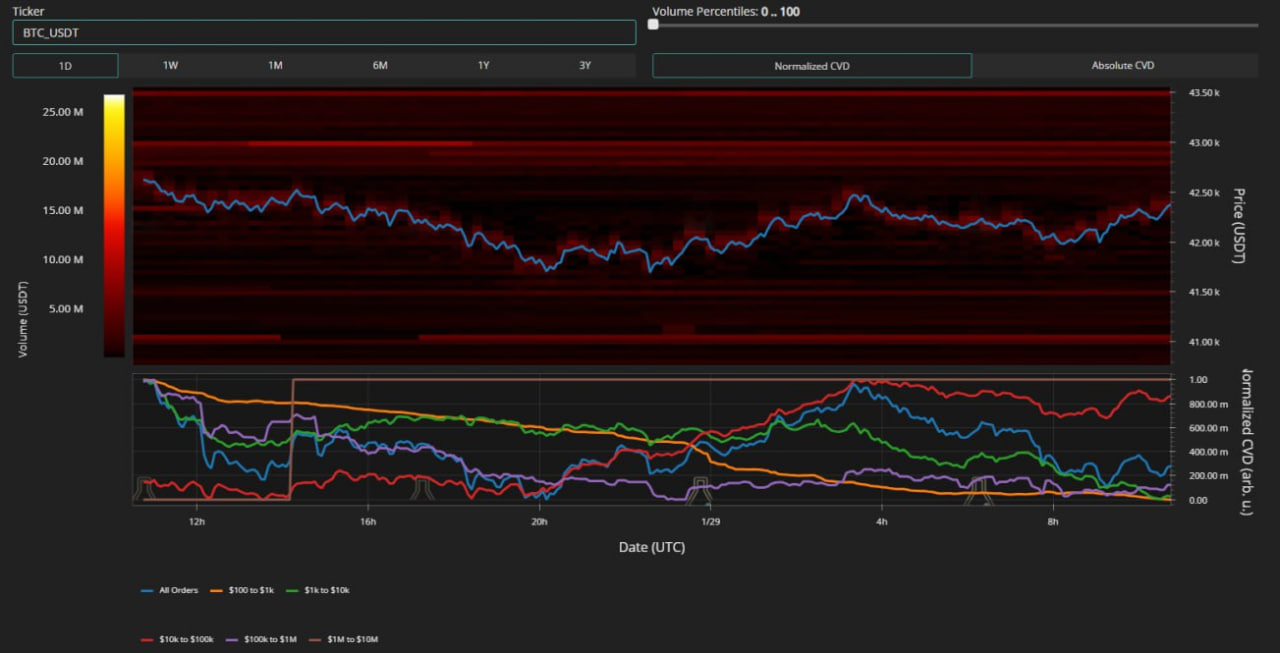Click the 15.00 M volume scale label
1280x653 pixels.
click(63, 210)
